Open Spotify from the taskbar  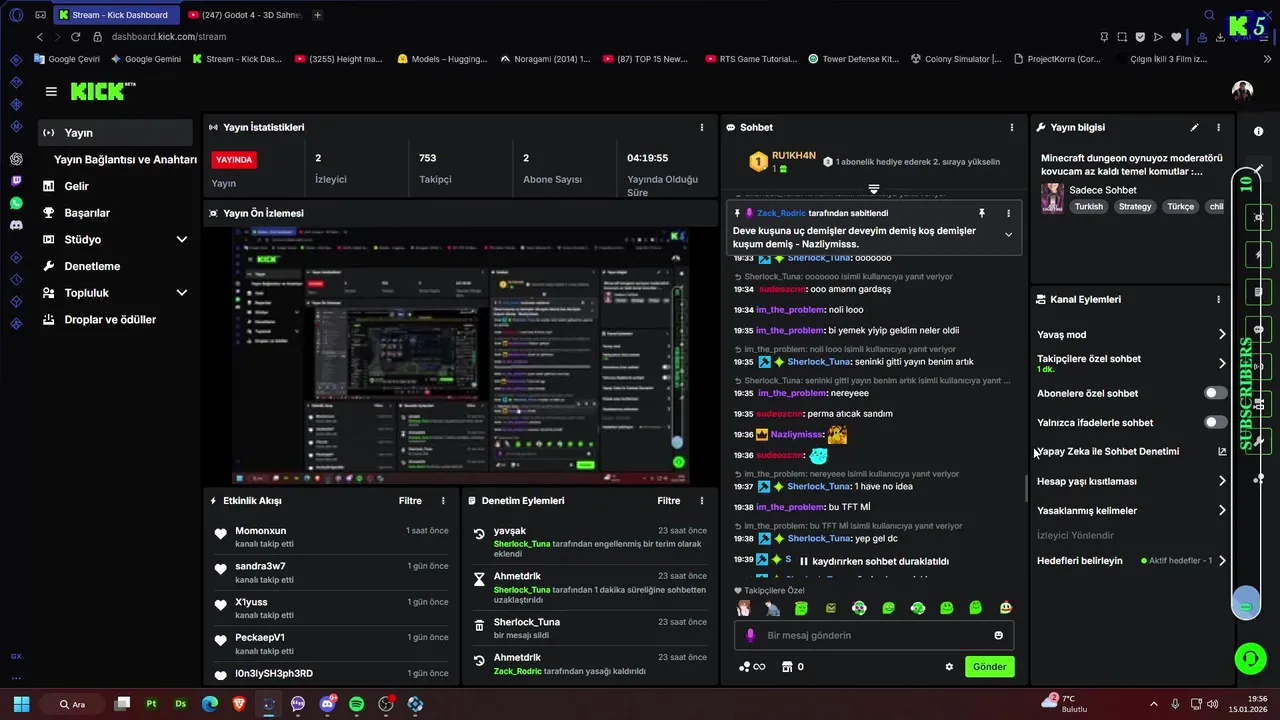pyautogui.click(x=357, y=704)
